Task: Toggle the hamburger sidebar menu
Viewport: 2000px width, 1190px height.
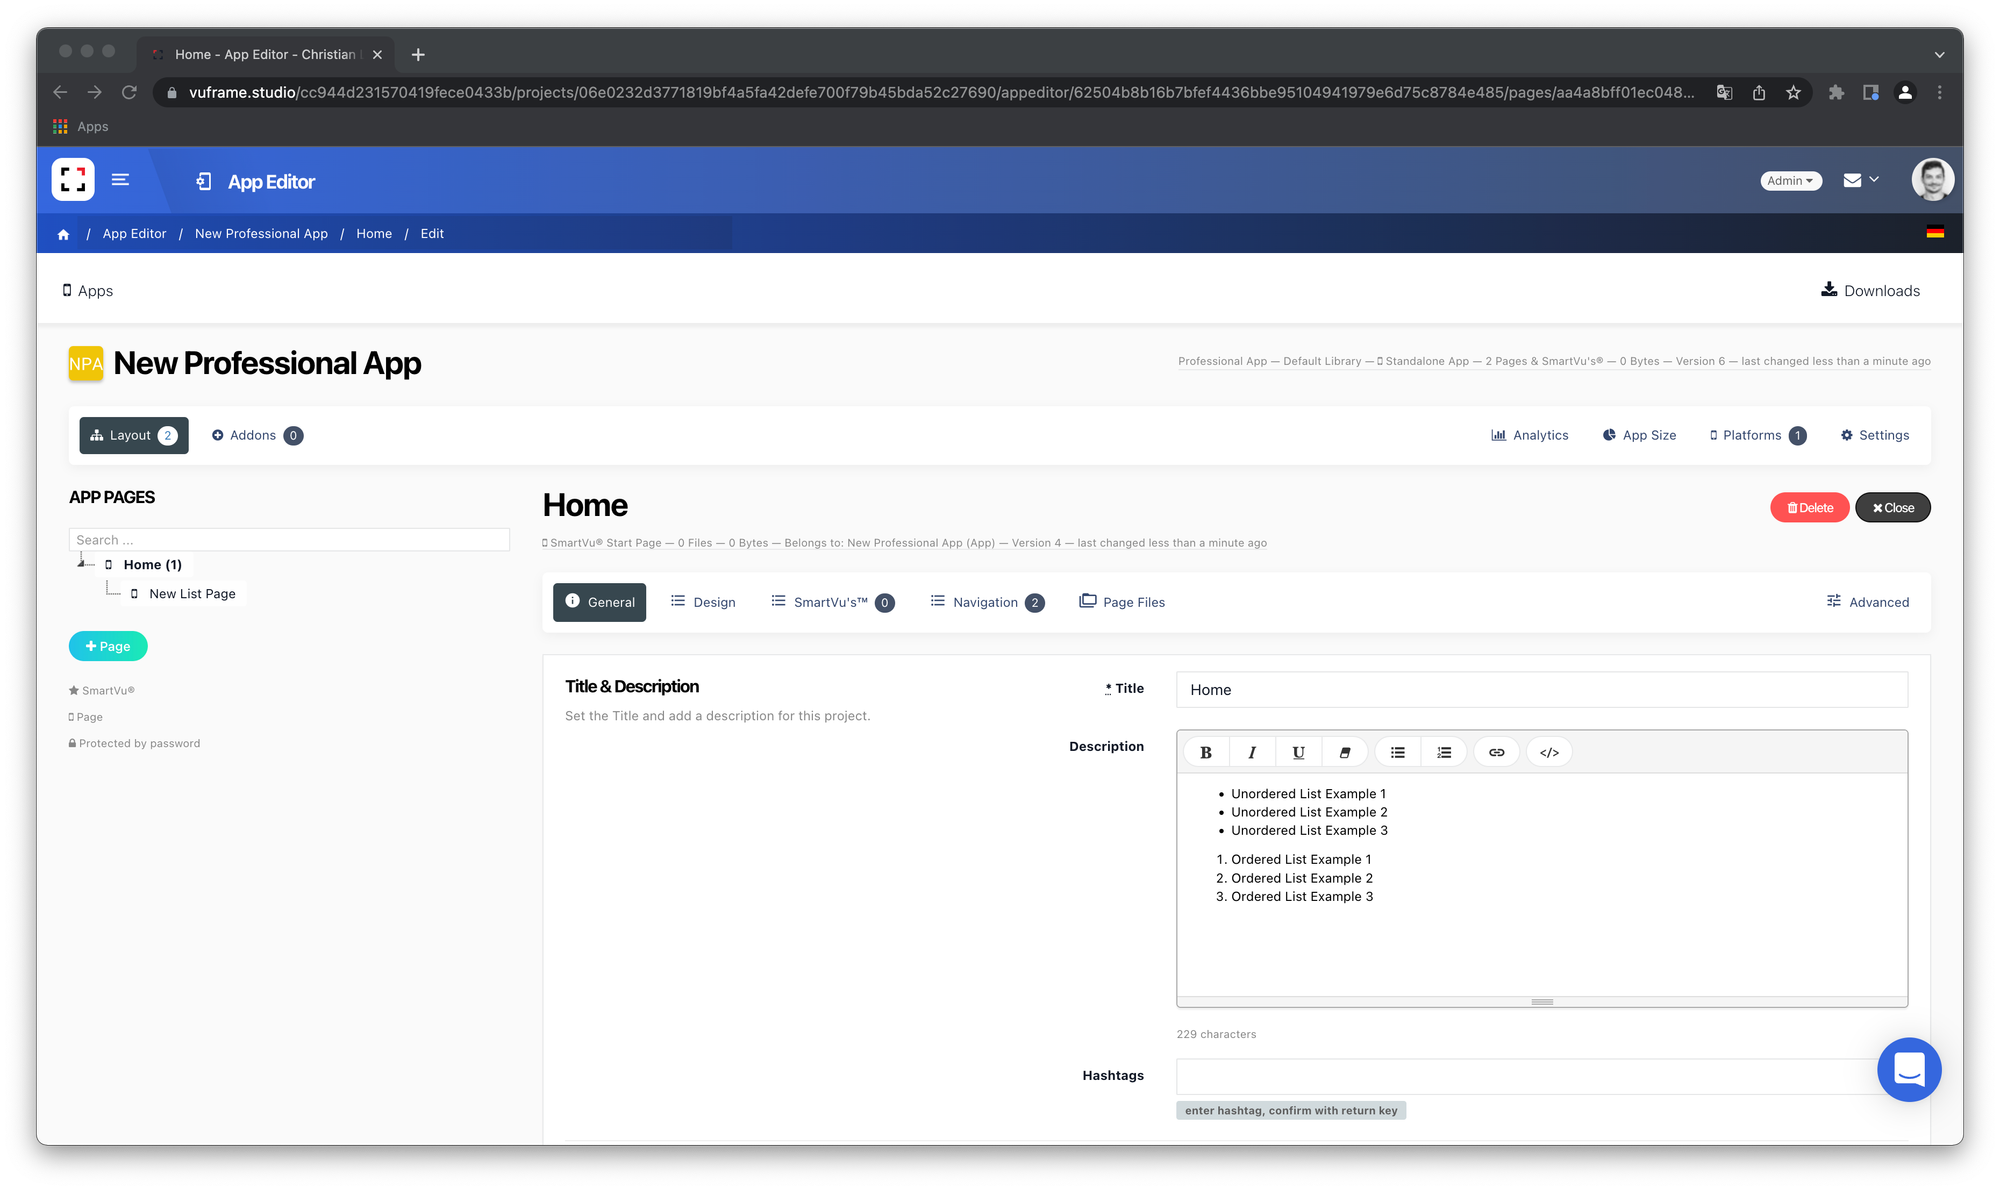Action: click(120, 180)
